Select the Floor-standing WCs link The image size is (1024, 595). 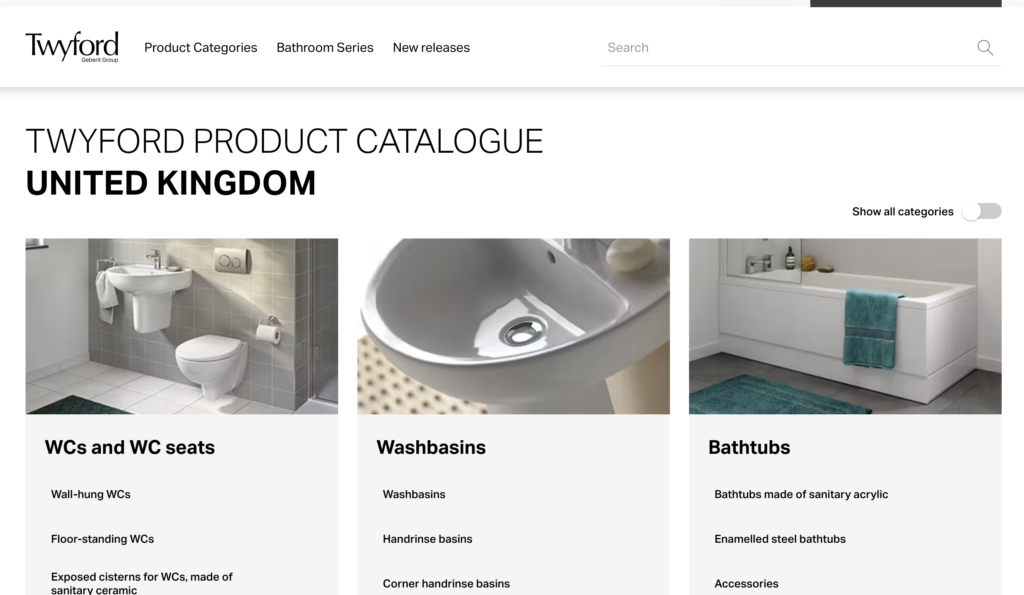pyautogui.click(x=103, y=539)
